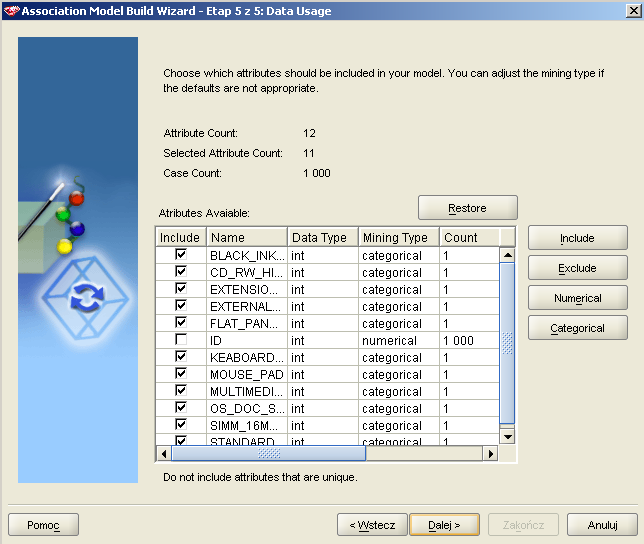This screenshot has width=644, height=544.
Task: Click the Count column header
Action: (469, 237)
